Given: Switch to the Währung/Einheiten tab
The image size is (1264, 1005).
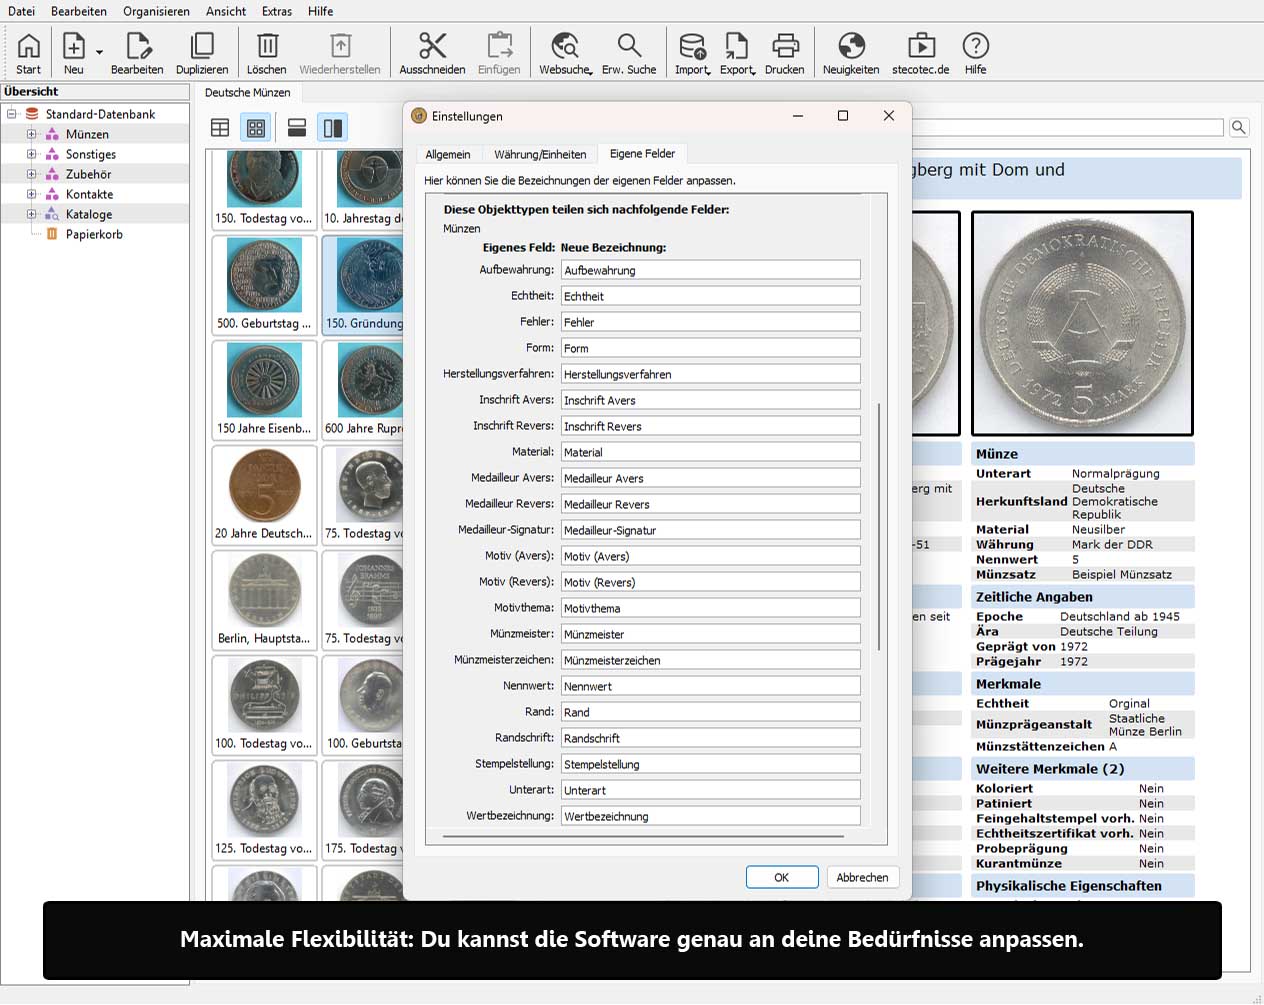Looking at the screenshot, I should 540,154.
